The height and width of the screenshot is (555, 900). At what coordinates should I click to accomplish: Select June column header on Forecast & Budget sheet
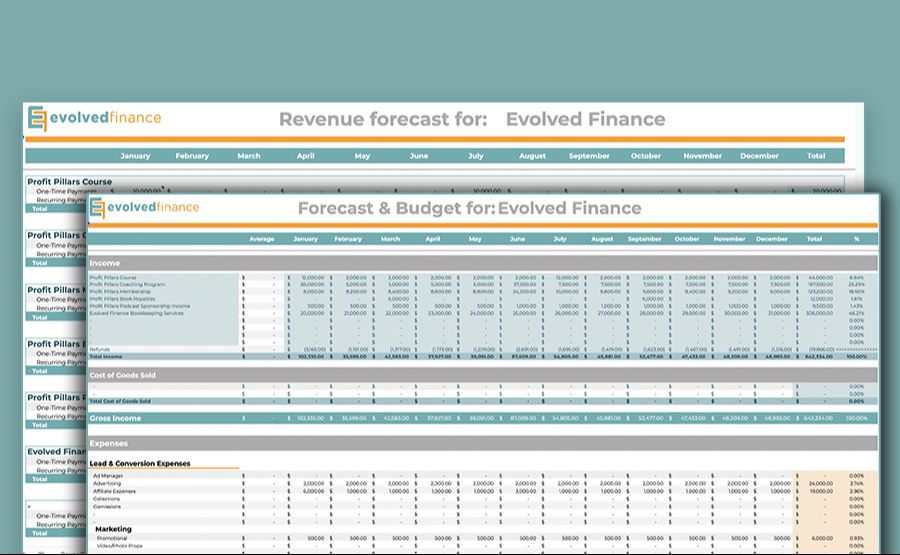(517, 239)
